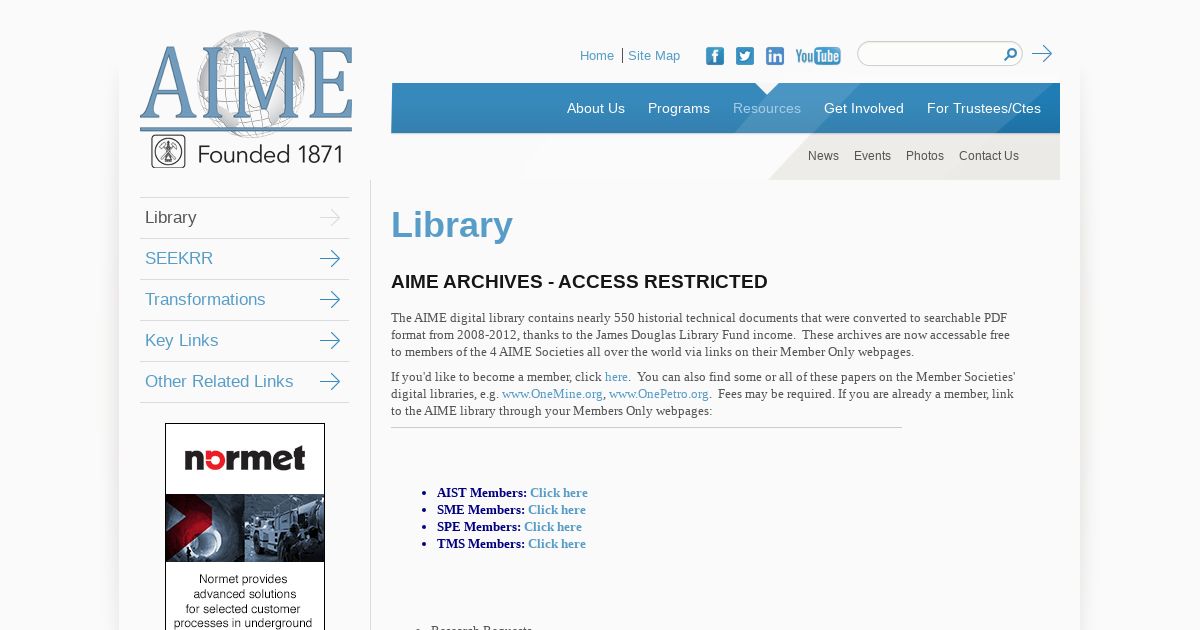1200x630 pixels.
Task: Go to the Home link
Action: coord(597,56)
